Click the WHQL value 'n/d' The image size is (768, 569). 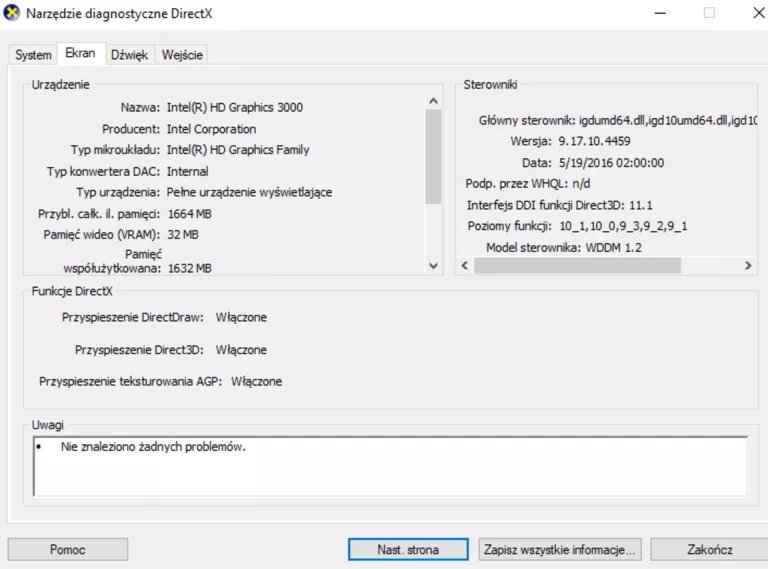pyautogui.click(x=581, y=184)
